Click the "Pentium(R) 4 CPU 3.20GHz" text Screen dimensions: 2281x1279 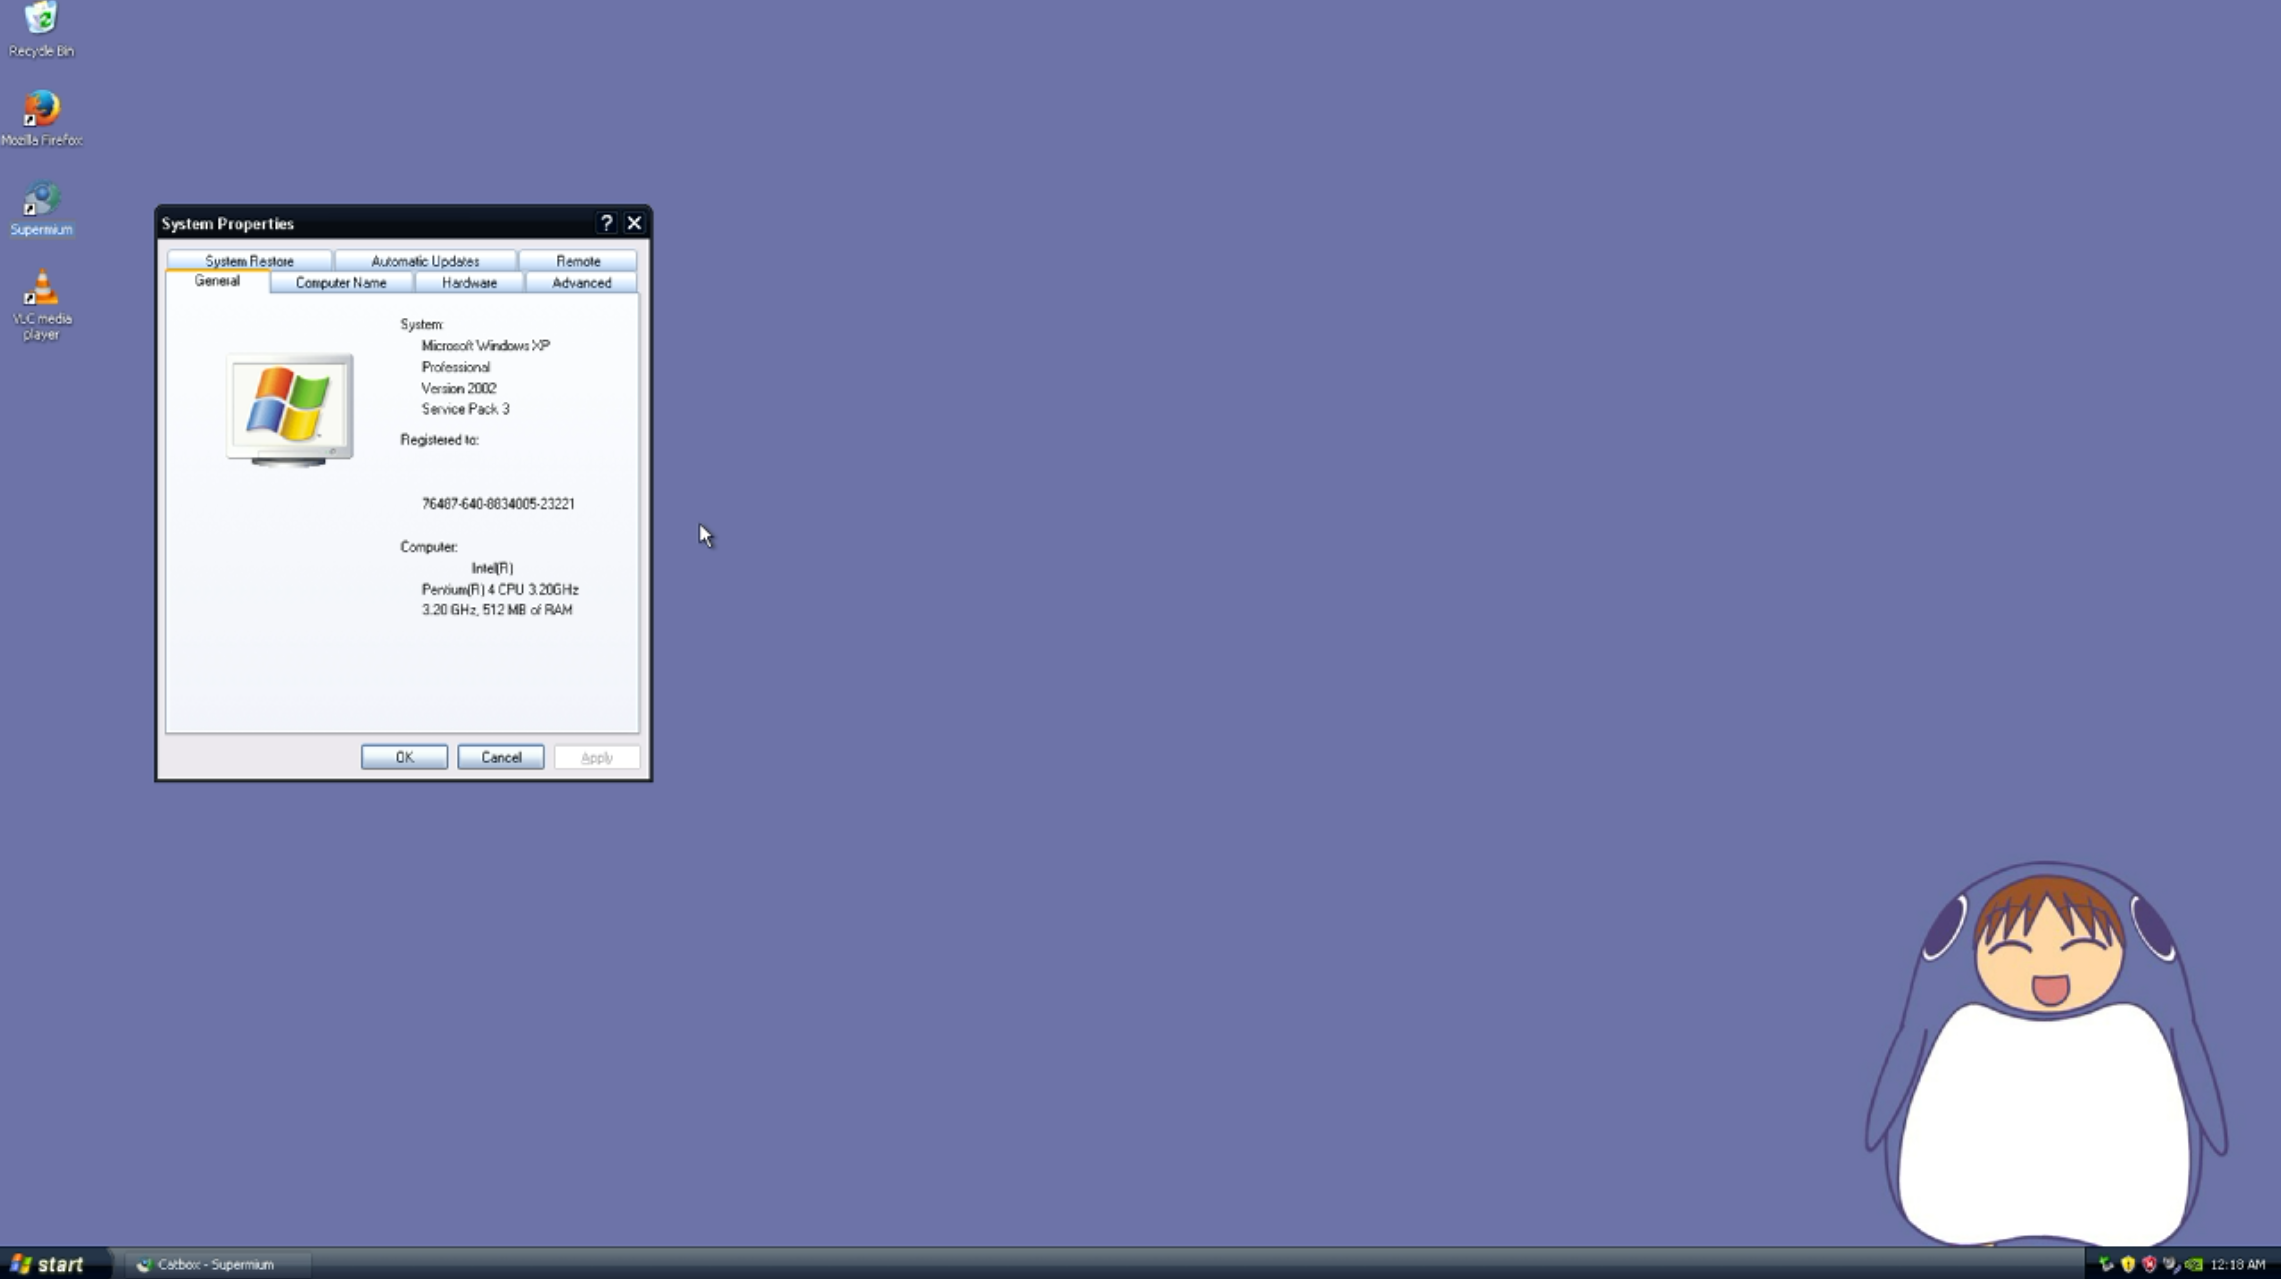tap(500, 589)
